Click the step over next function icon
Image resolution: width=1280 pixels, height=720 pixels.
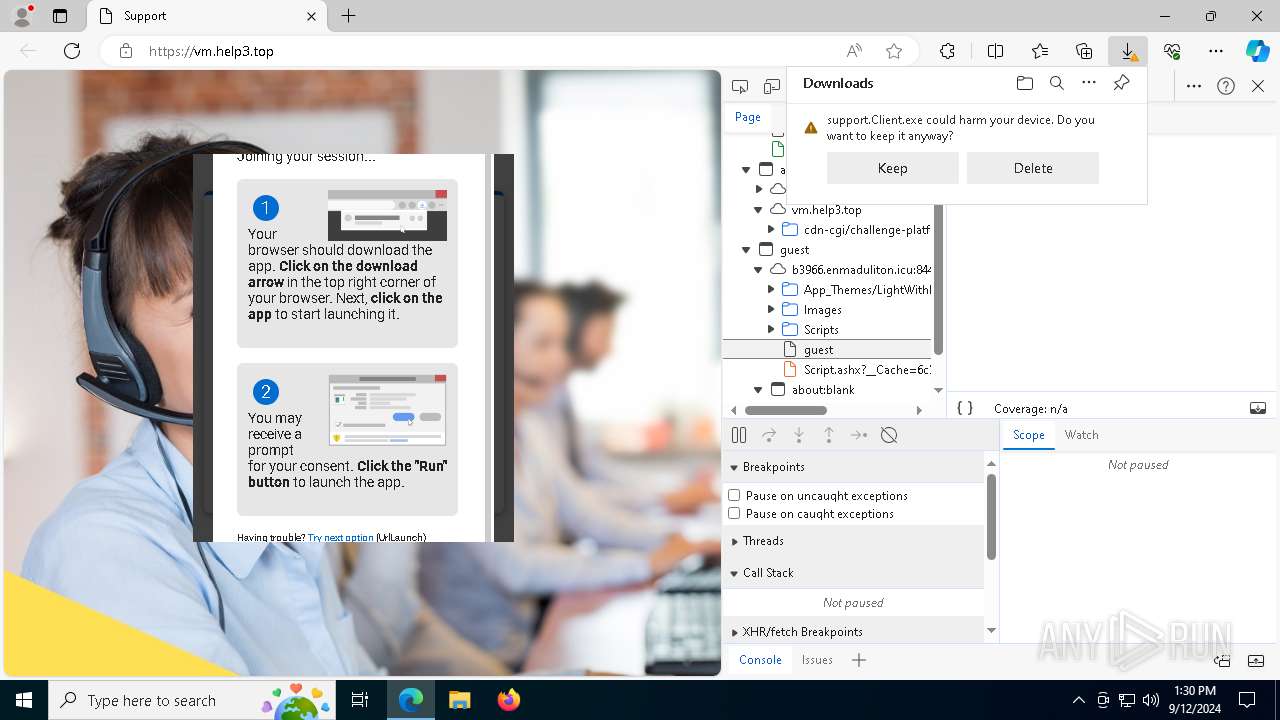(769, 435)
